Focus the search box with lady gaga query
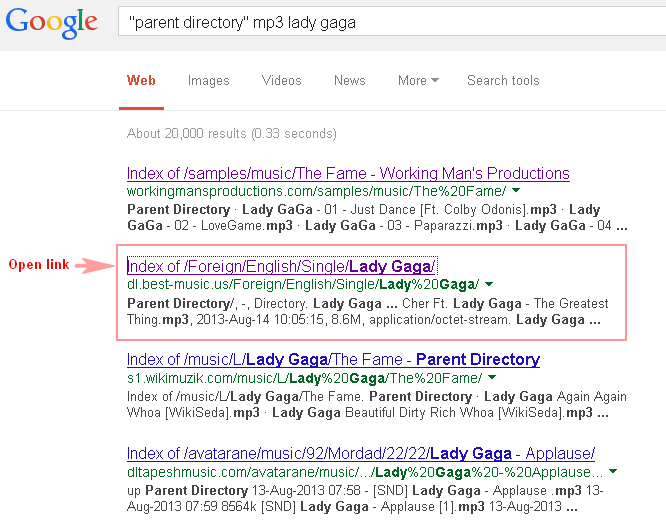Image resolution: width=666 pixels, height=531 pixels. 392,21
